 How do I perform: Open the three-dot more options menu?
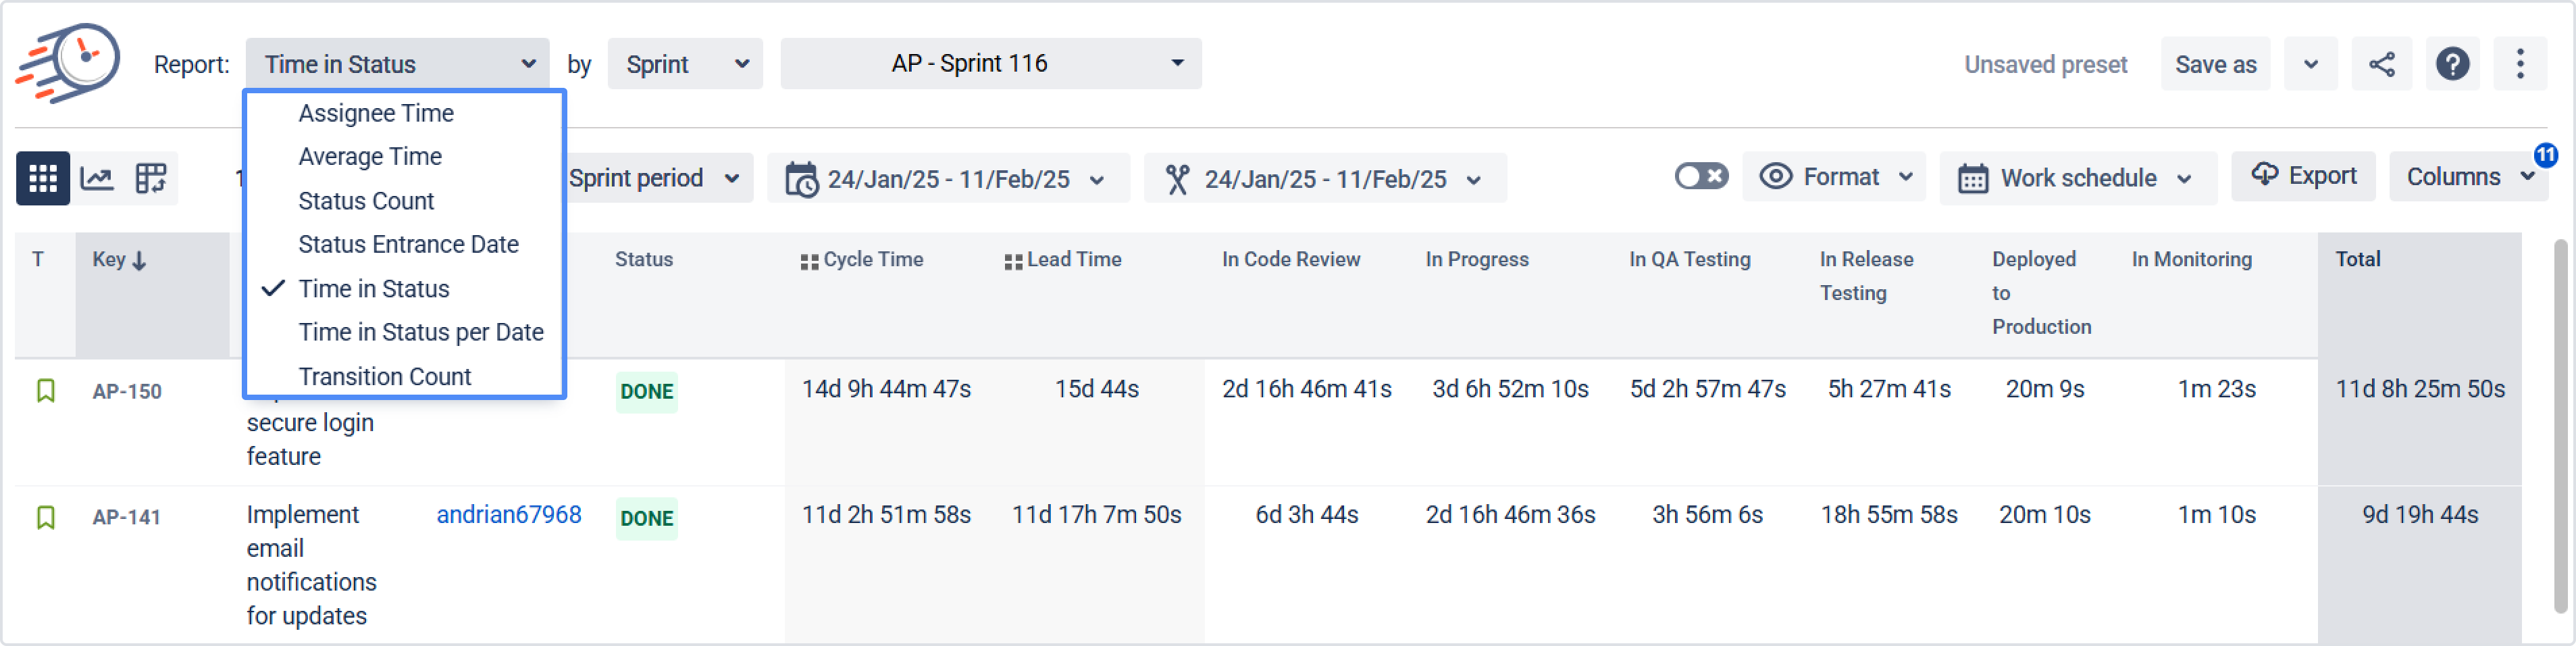click(x=2519, y=65)
